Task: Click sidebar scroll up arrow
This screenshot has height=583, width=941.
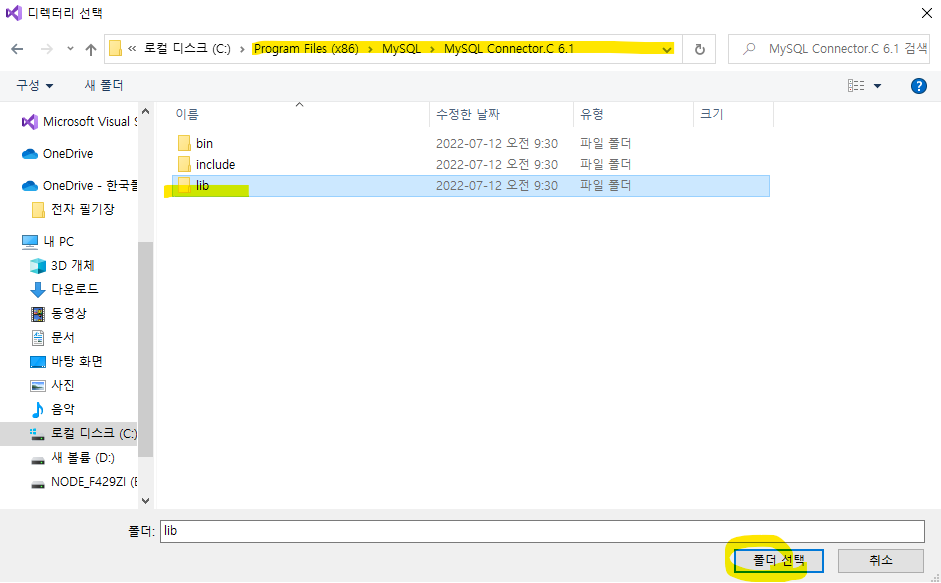Action: click(x=145, y=111)
